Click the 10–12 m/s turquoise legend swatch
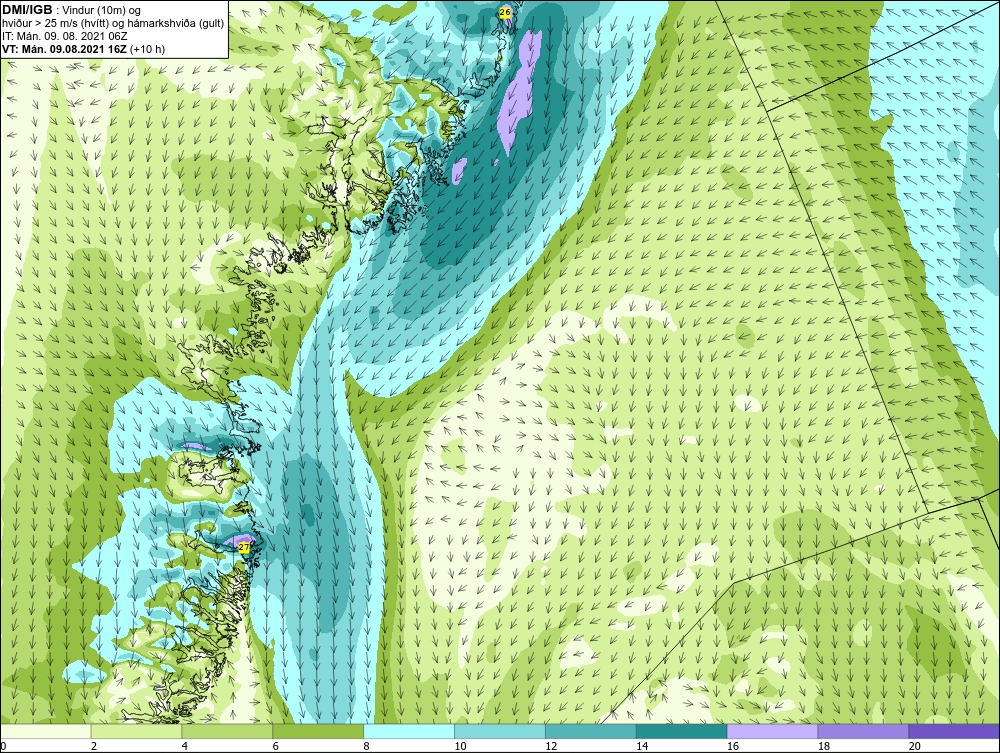Image resolution: width=1000 pixels, height=753 pixels. pyautogui.click(x=500, y=731)
